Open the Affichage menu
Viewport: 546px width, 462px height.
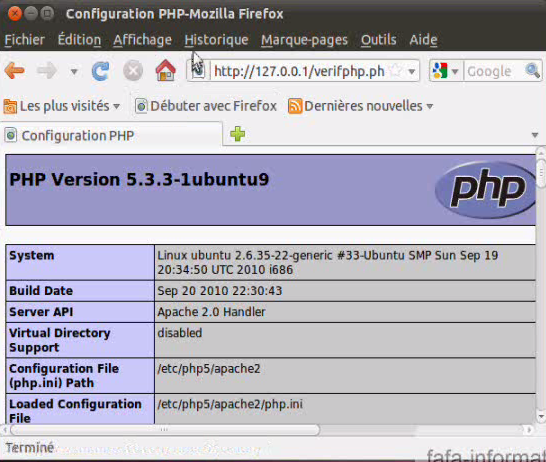pyautogui.click(x=142, y=40)
